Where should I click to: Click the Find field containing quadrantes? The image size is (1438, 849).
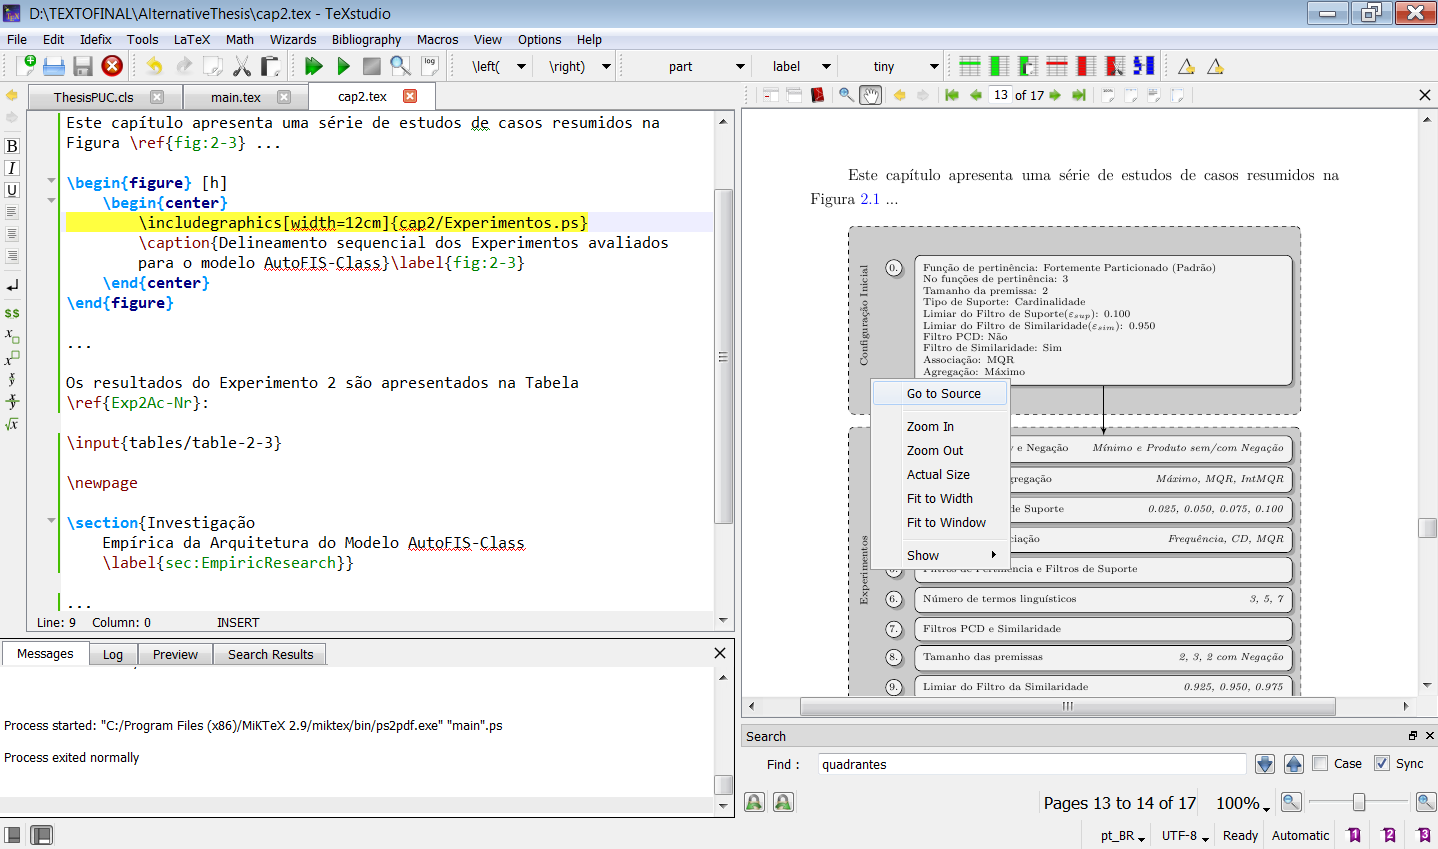coord(1032,764)
